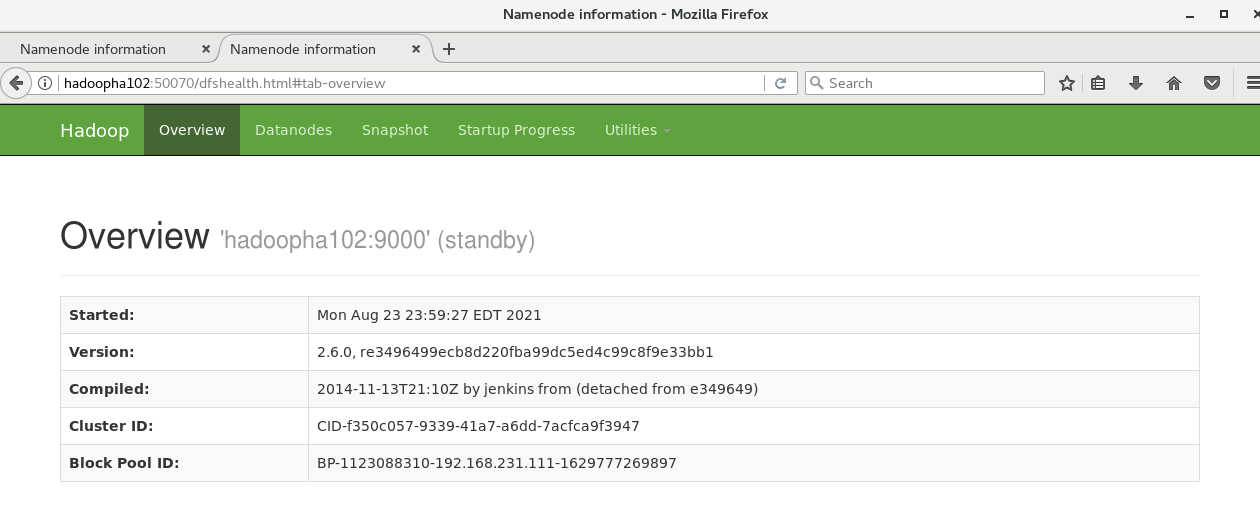Switch to the first Namenode information tab
This screenshot has width=1260, height=509.
[93, 49]
